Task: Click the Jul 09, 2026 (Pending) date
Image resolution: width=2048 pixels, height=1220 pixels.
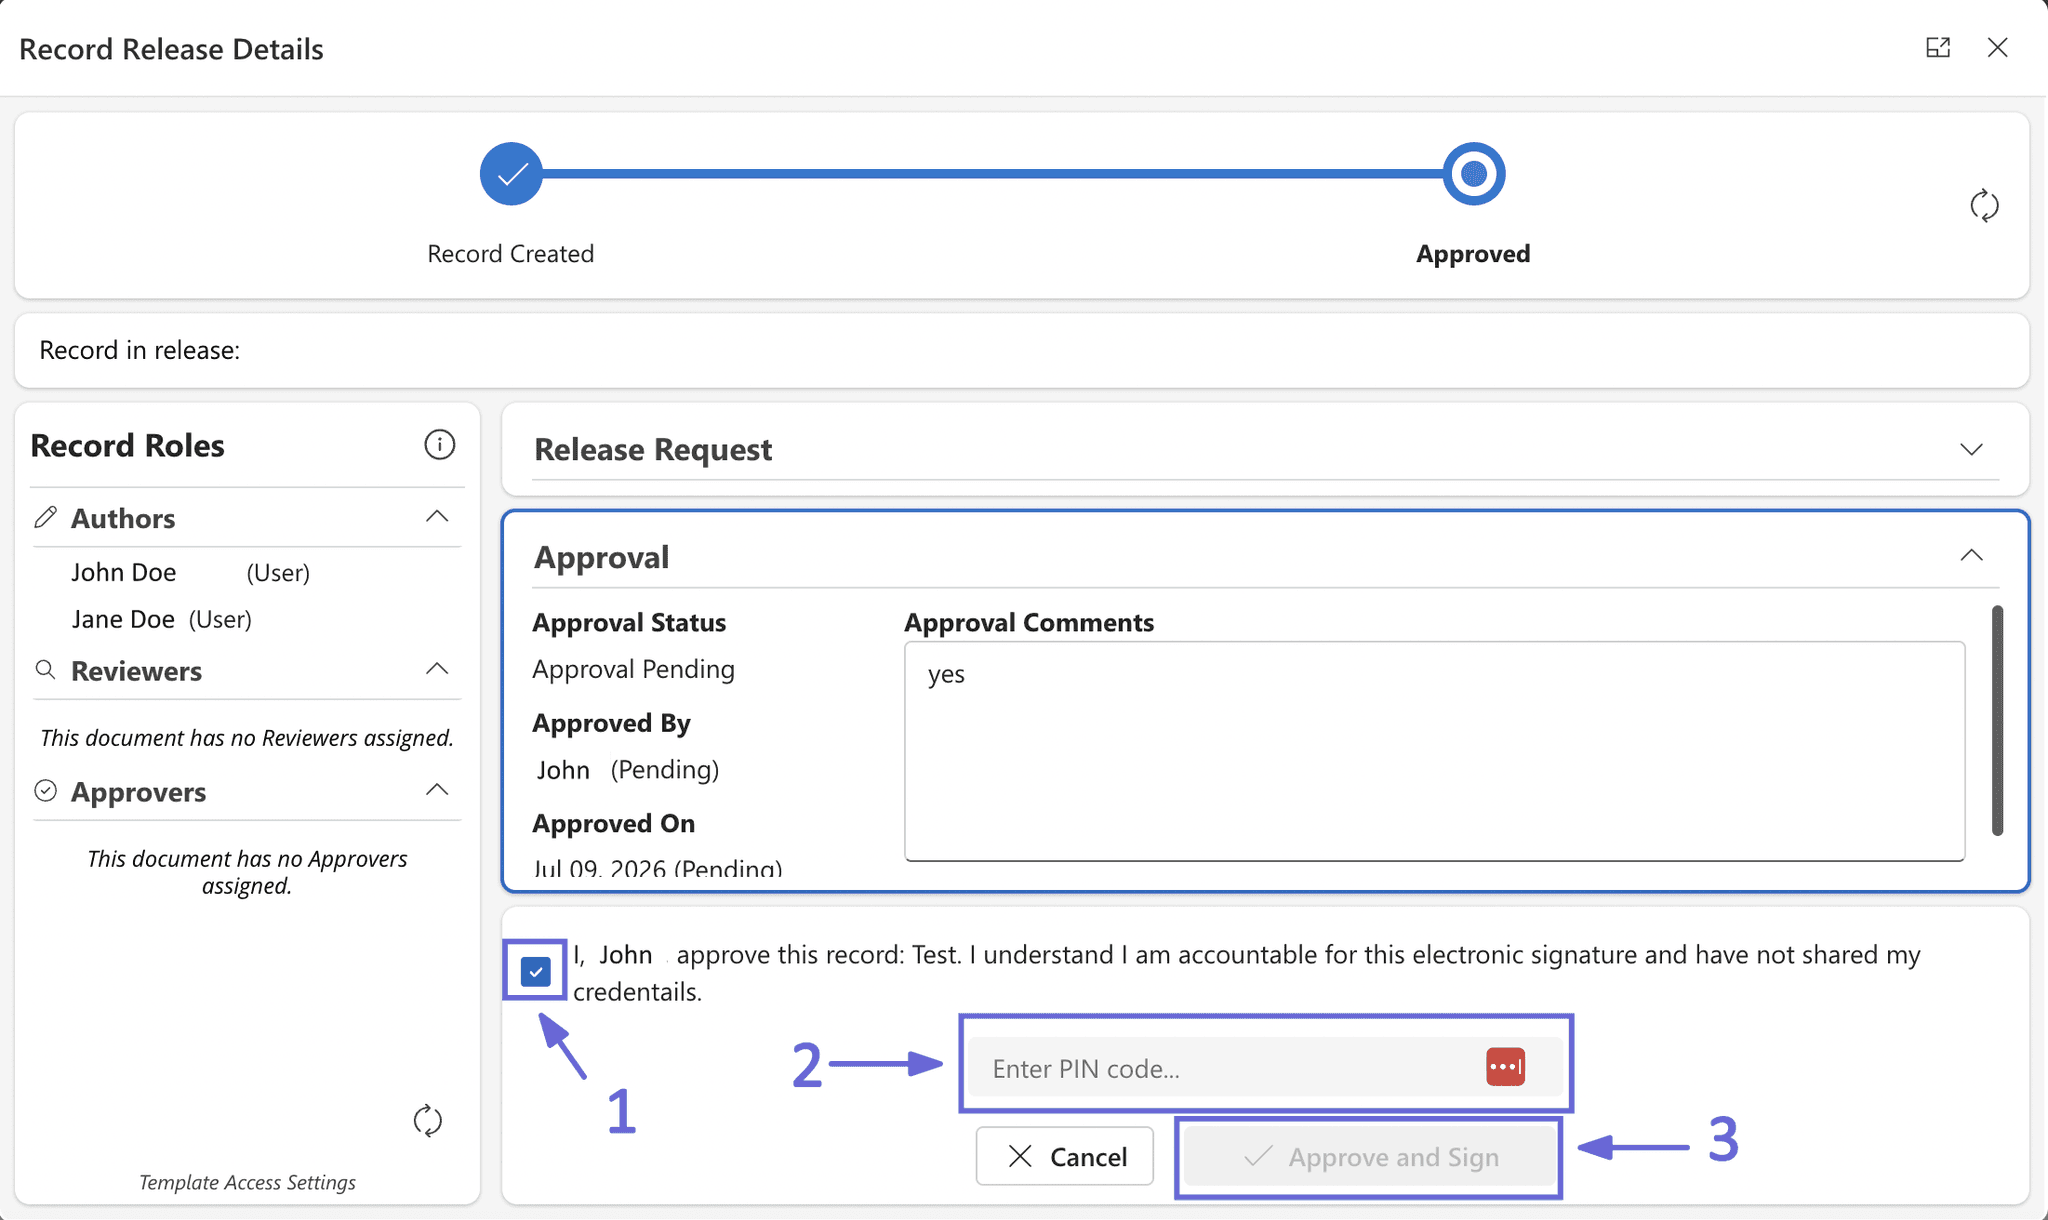Action: point(657,868)
